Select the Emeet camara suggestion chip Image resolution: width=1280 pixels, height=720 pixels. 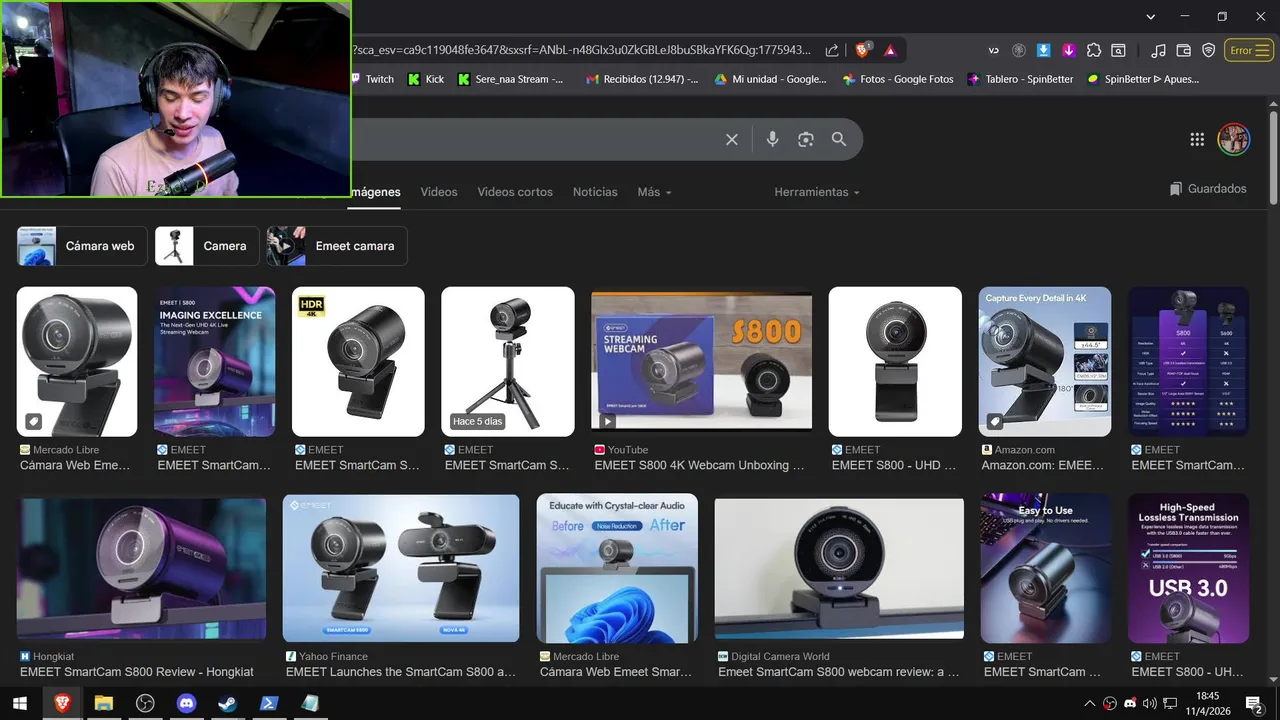coord(337,246)
